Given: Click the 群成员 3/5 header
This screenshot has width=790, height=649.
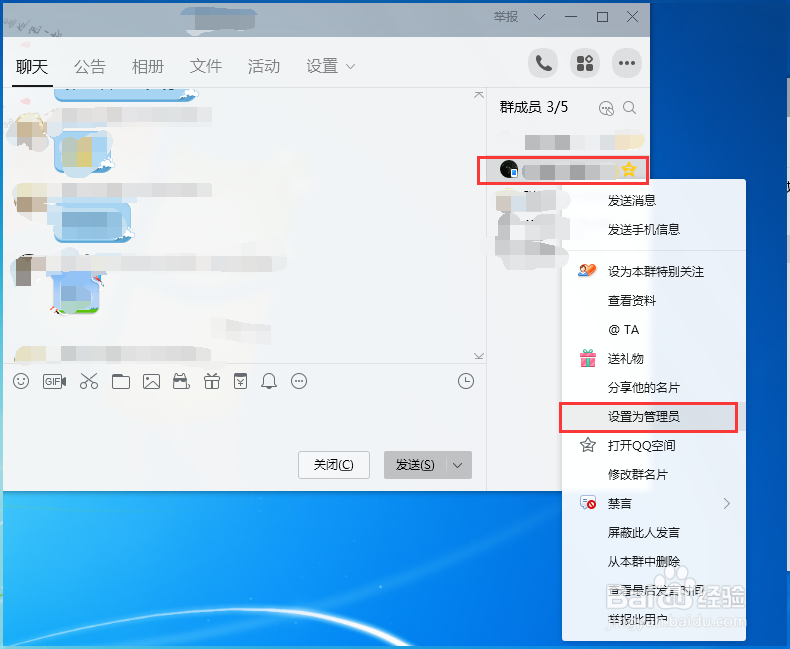Looking at the screenshot, I should [534, 107].
